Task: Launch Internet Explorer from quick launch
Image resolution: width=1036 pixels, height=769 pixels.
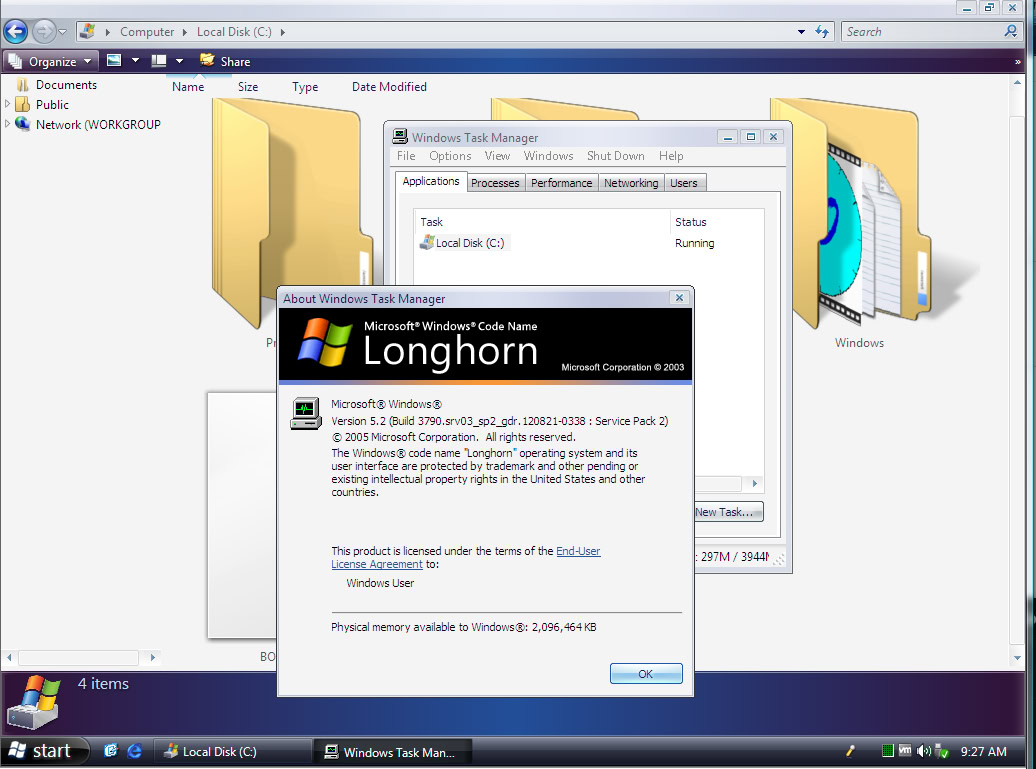Action: [x=134, y=751]
